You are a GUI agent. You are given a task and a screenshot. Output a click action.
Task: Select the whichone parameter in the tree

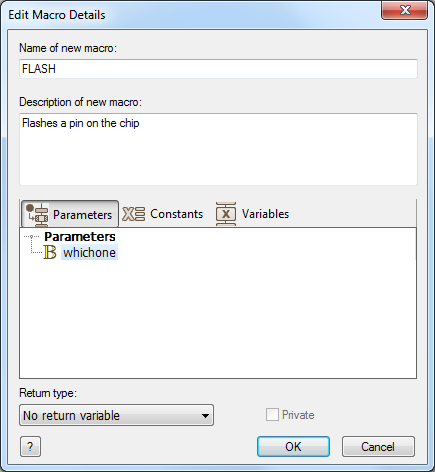89,252
